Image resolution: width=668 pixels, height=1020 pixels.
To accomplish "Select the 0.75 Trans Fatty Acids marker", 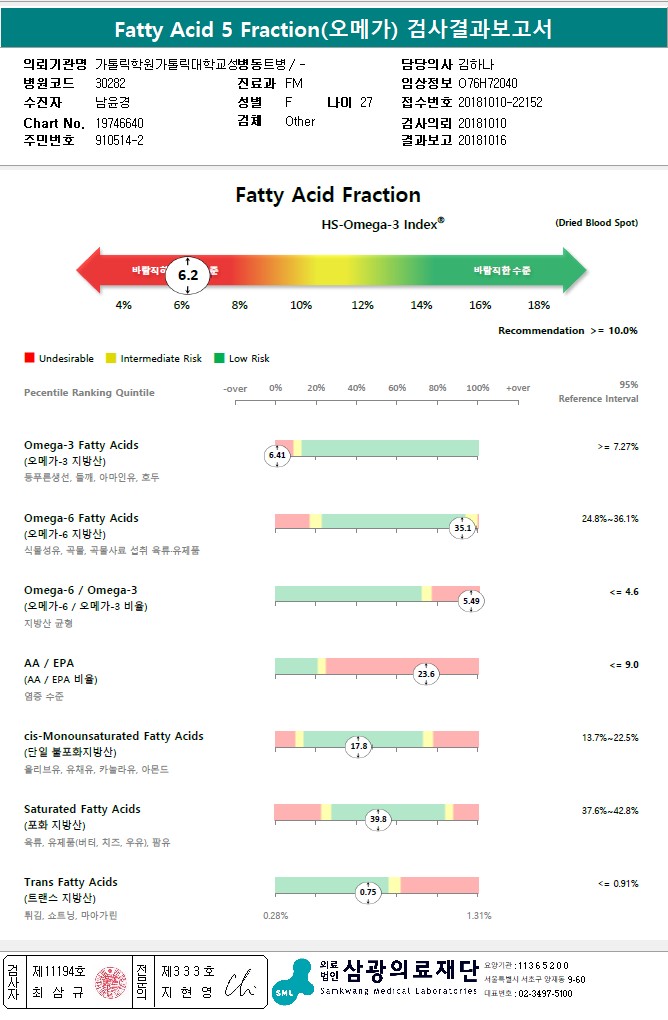I will (x=369, y=892).
